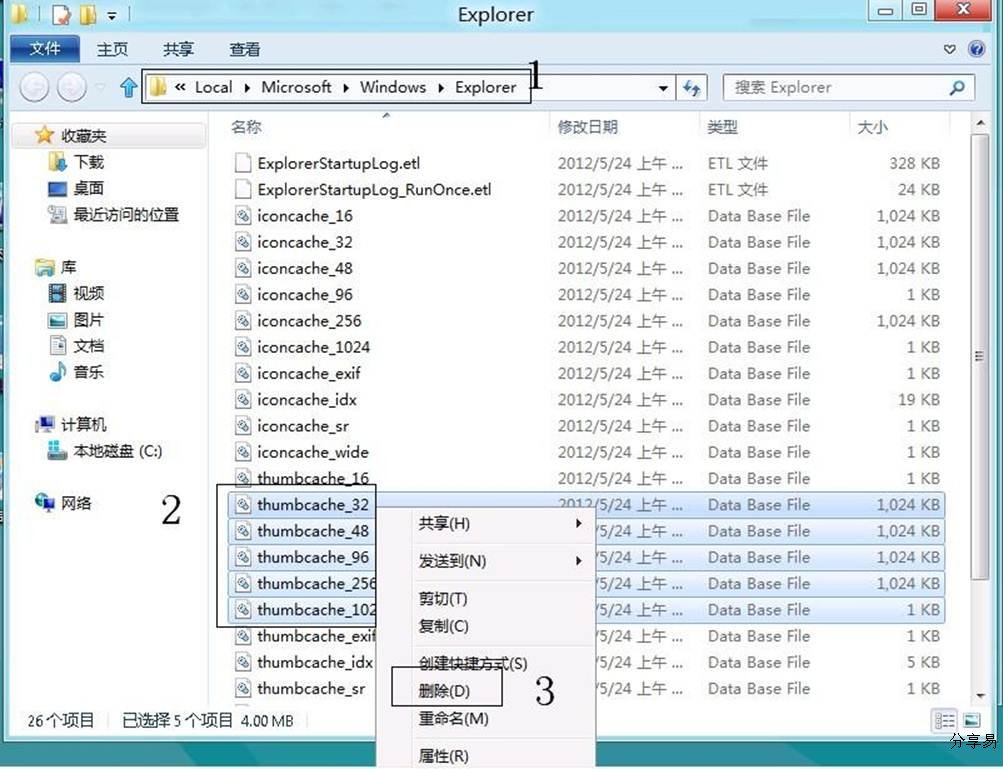The height and width of the screenshot is (769, 1003).
Task: Click the refresh icon beside address bar
Action: point(692,88)
